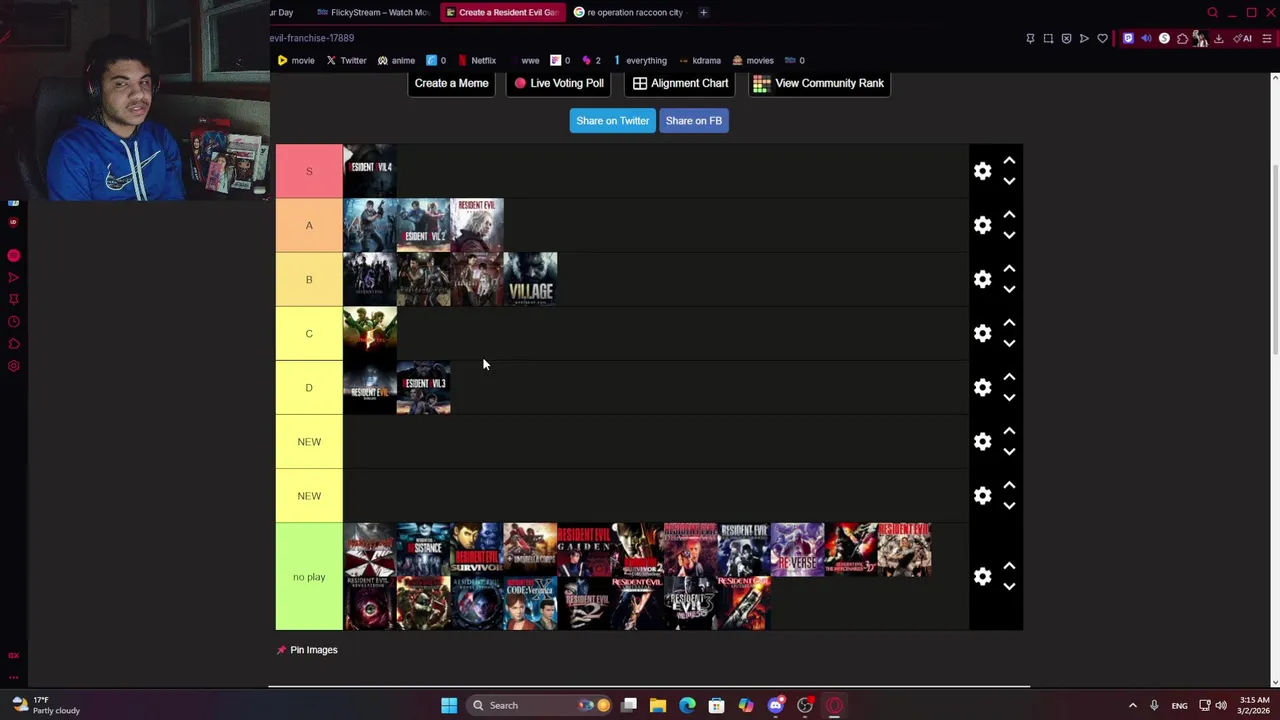The height and width of the screenshot is (720, 1280).
Task: Move the second NEW tier row down
Action: pos(1009,505)
